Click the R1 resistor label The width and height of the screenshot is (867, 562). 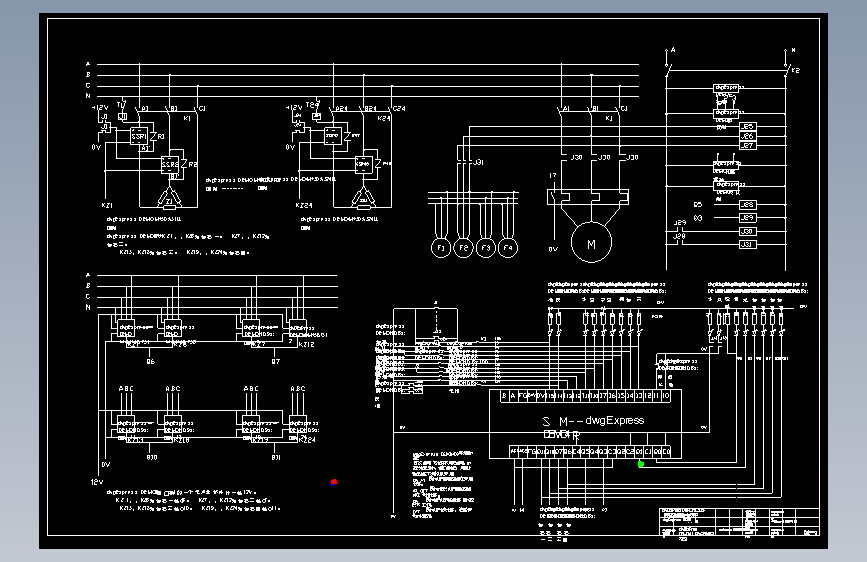[161, 136]
